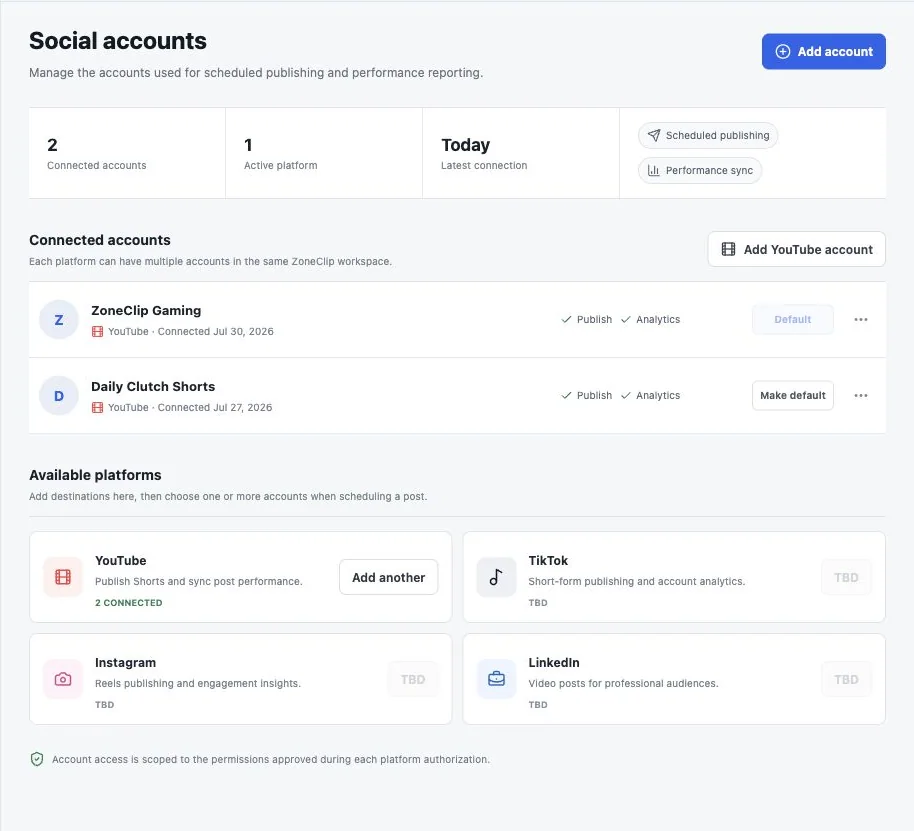This screenshot has width=914, height=831.
Task: Click the Today Latest connection stat
Action: (521, 153)
